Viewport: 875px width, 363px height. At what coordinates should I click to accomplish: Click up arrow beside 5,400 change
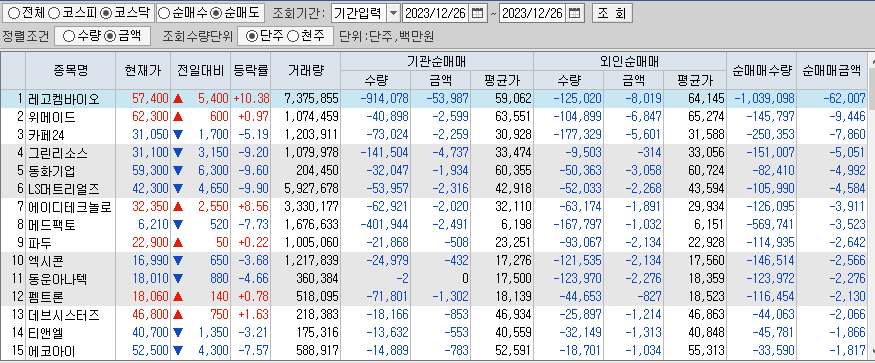point(178,99)
